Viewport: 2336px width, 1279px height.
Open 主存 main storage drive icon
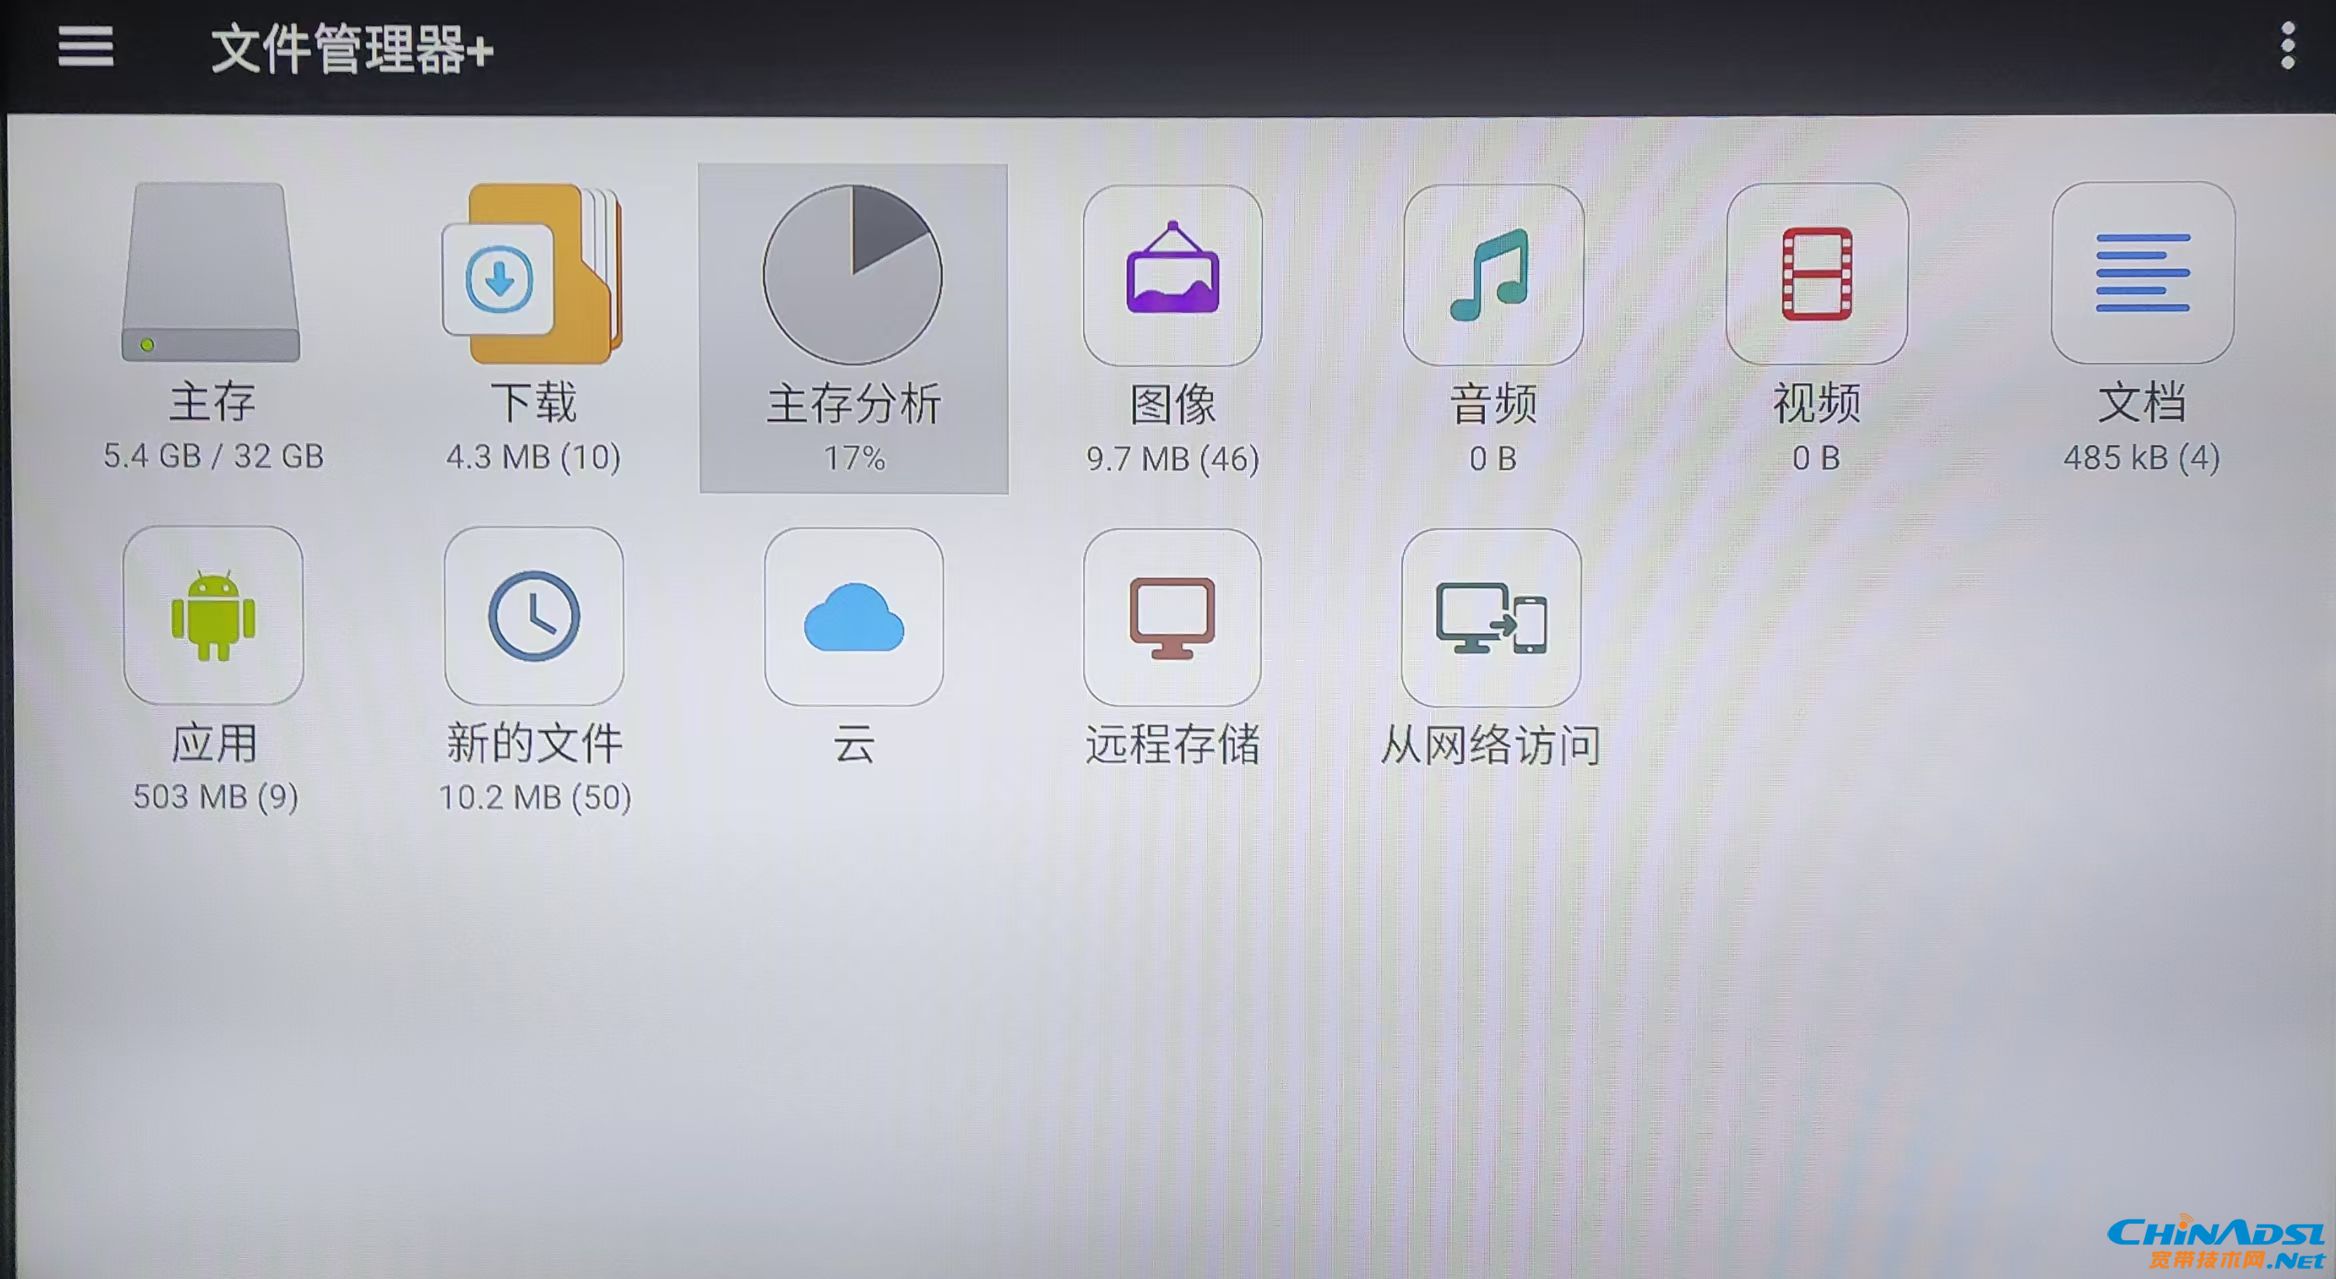point(211,272)
